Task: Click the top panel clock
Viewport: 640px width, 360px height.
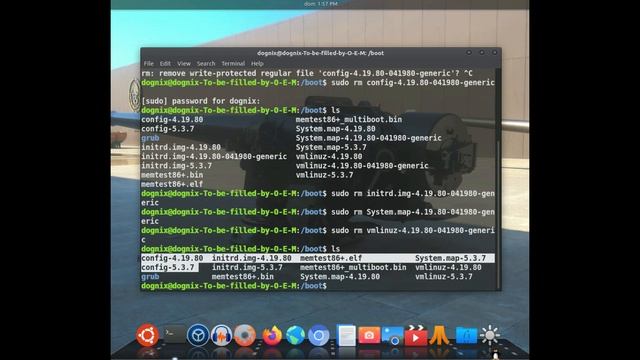Action: coord(321,4)
